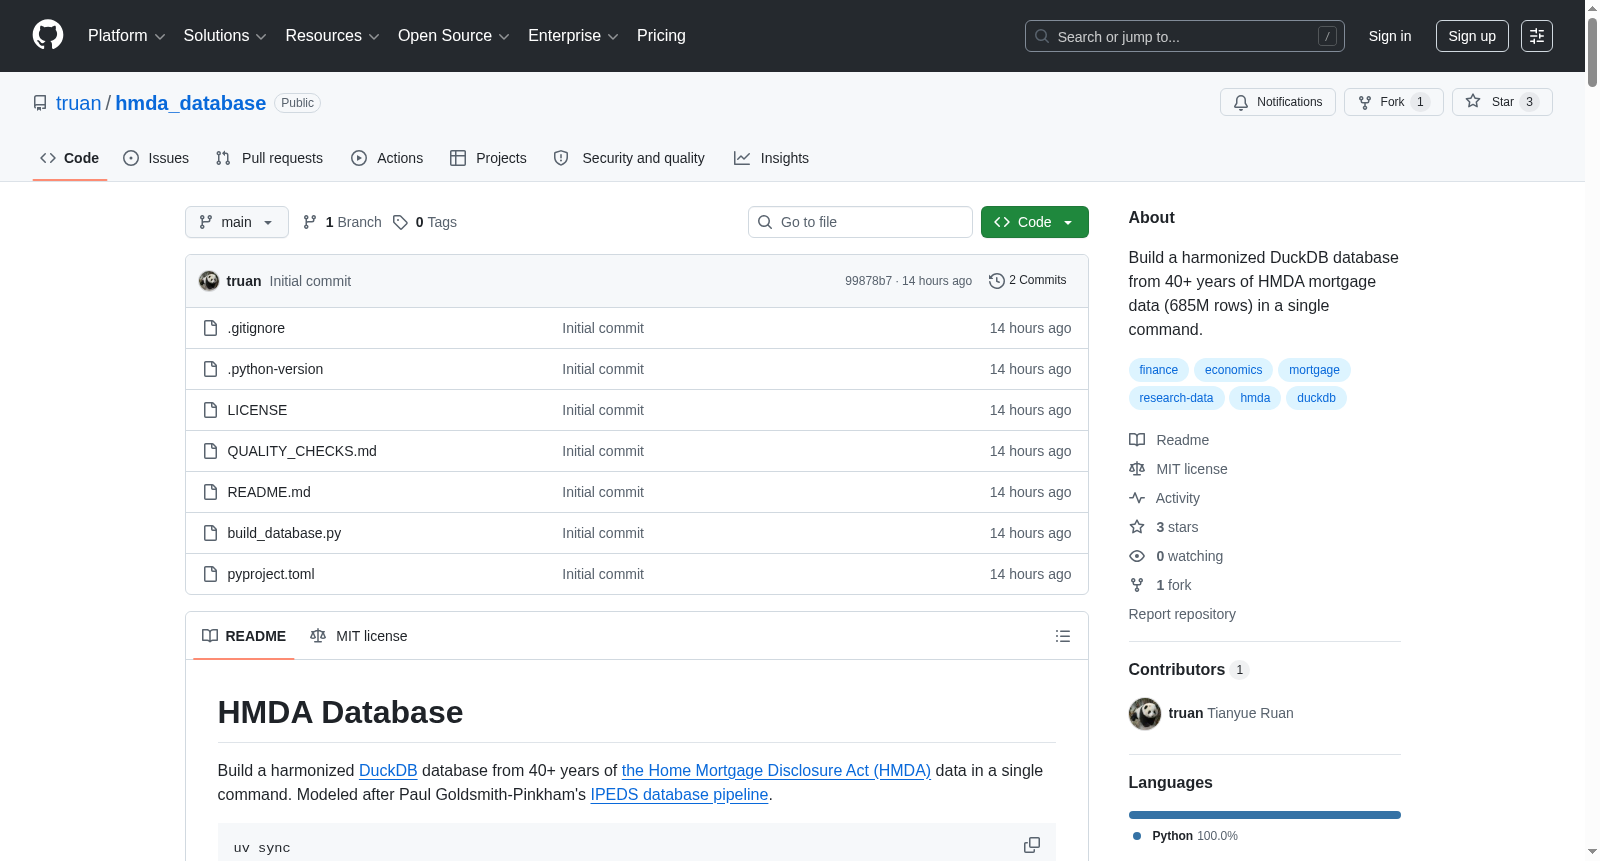Click the Pricing link
This screenshot has width=1600, height=861.
coord(661,36)
